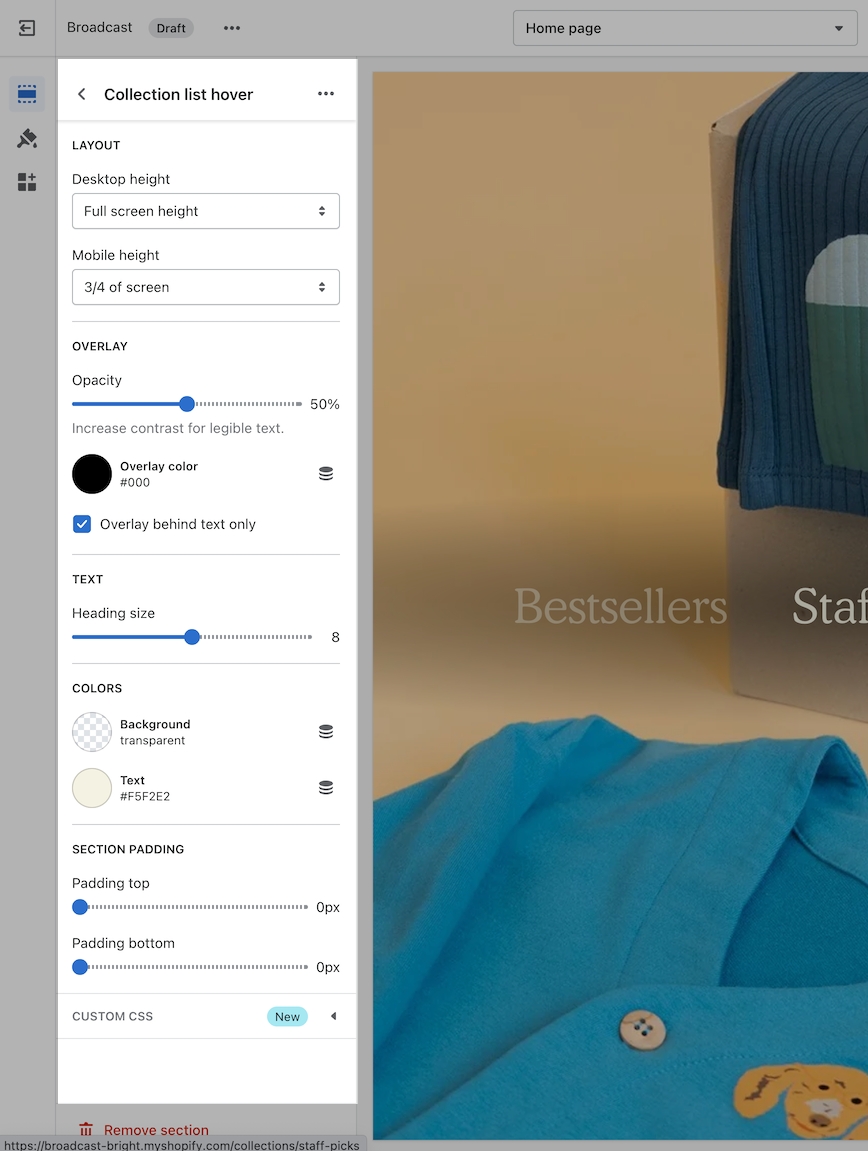Click the exit editor icon
The height and width of the screenshot is (1151, 868).
tap(27, 28)
